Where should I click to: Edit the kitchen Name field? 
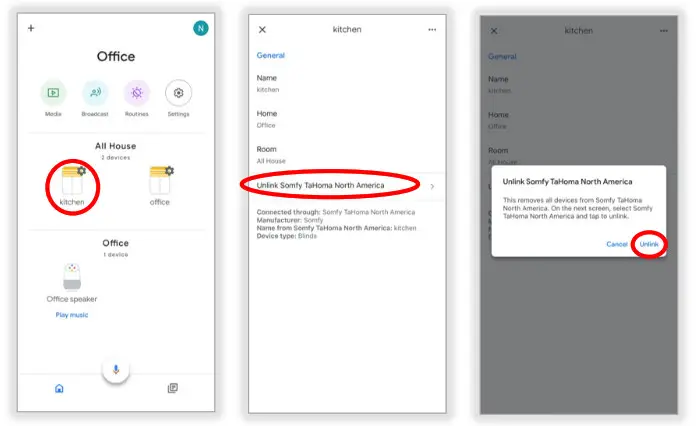click(x=347, y=83)
